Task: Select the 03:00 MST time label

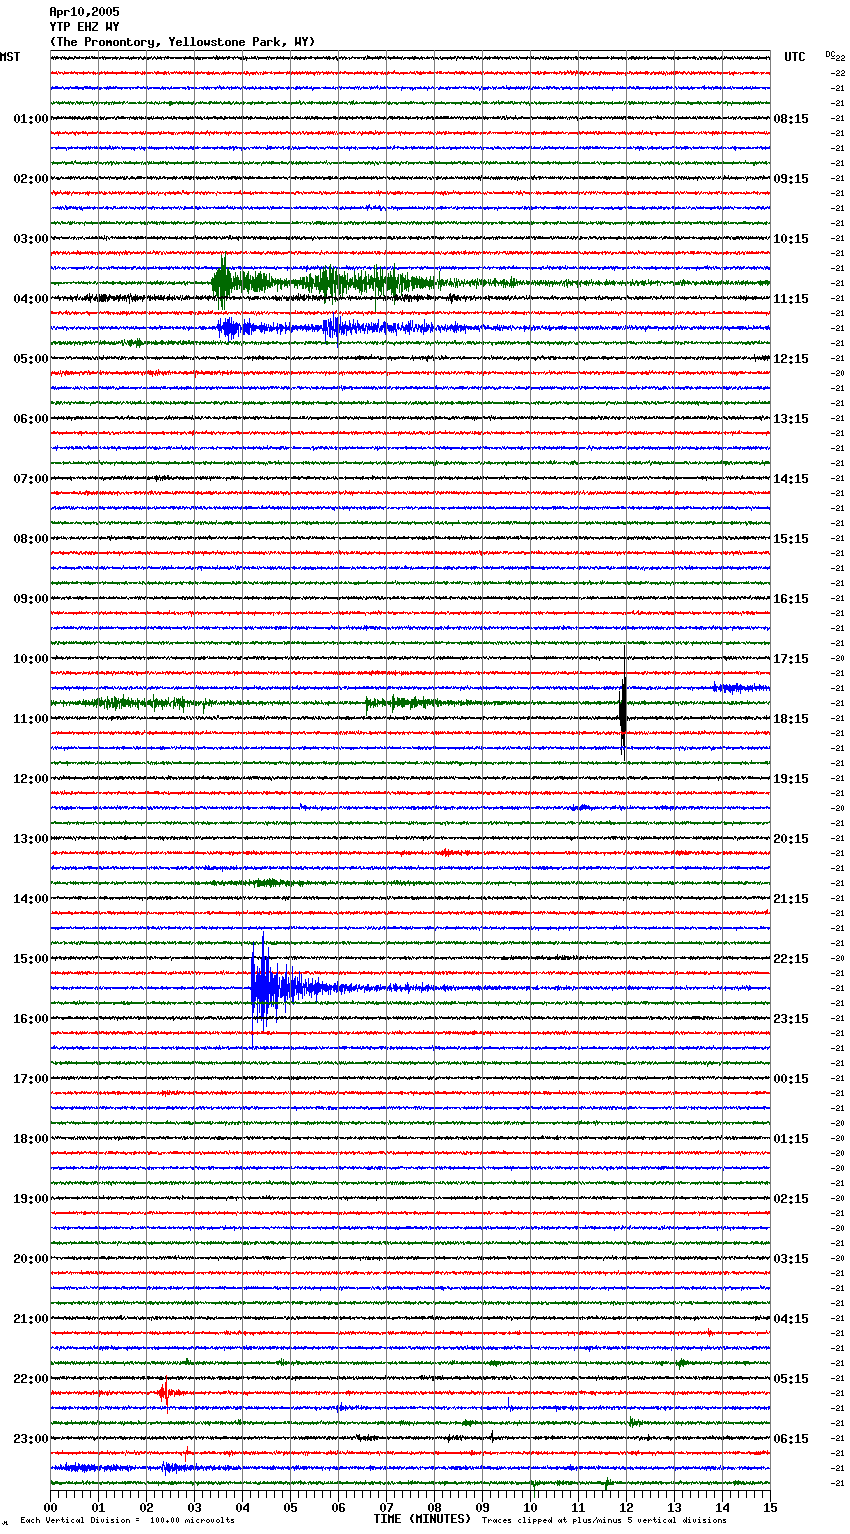Action: point(31,239)
